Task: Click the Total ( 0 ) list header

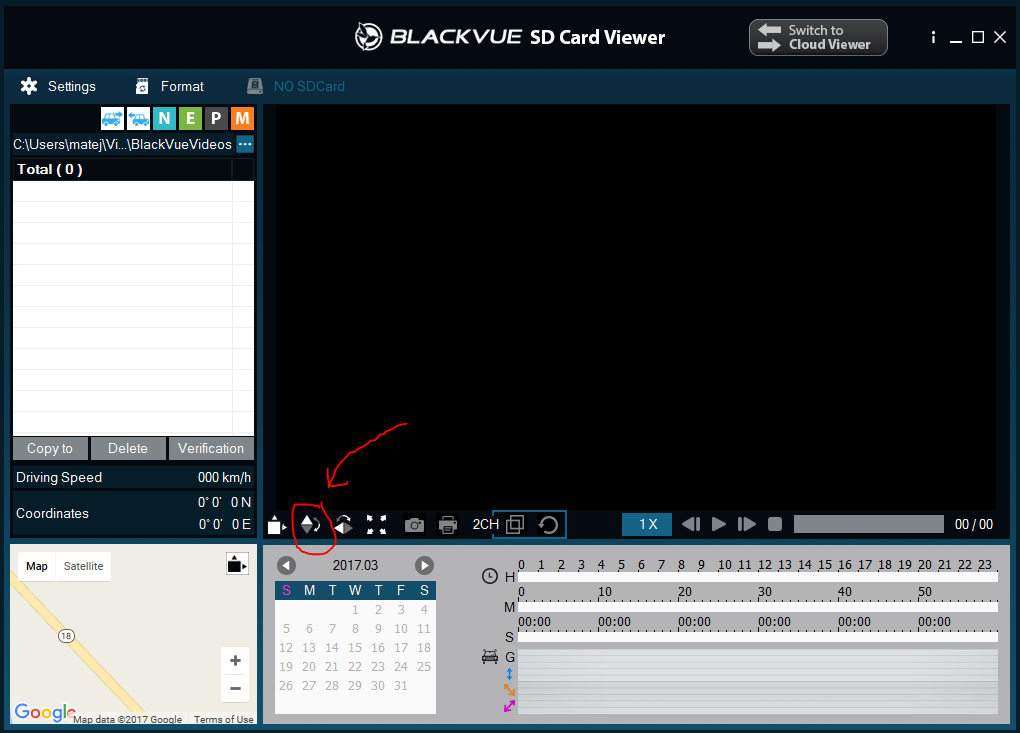Action: click(x=122, y=169)
